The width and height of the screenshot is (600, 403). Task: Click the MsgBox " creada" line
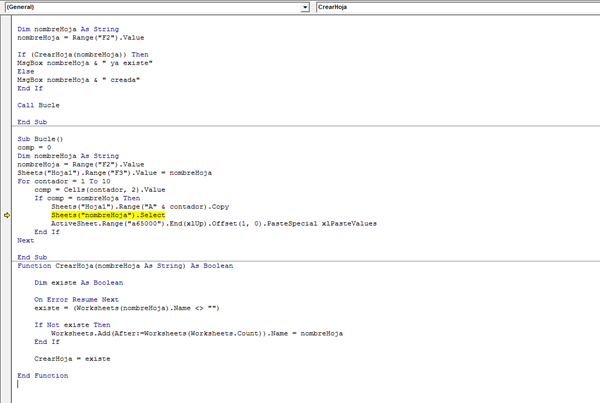click(57, 79)
